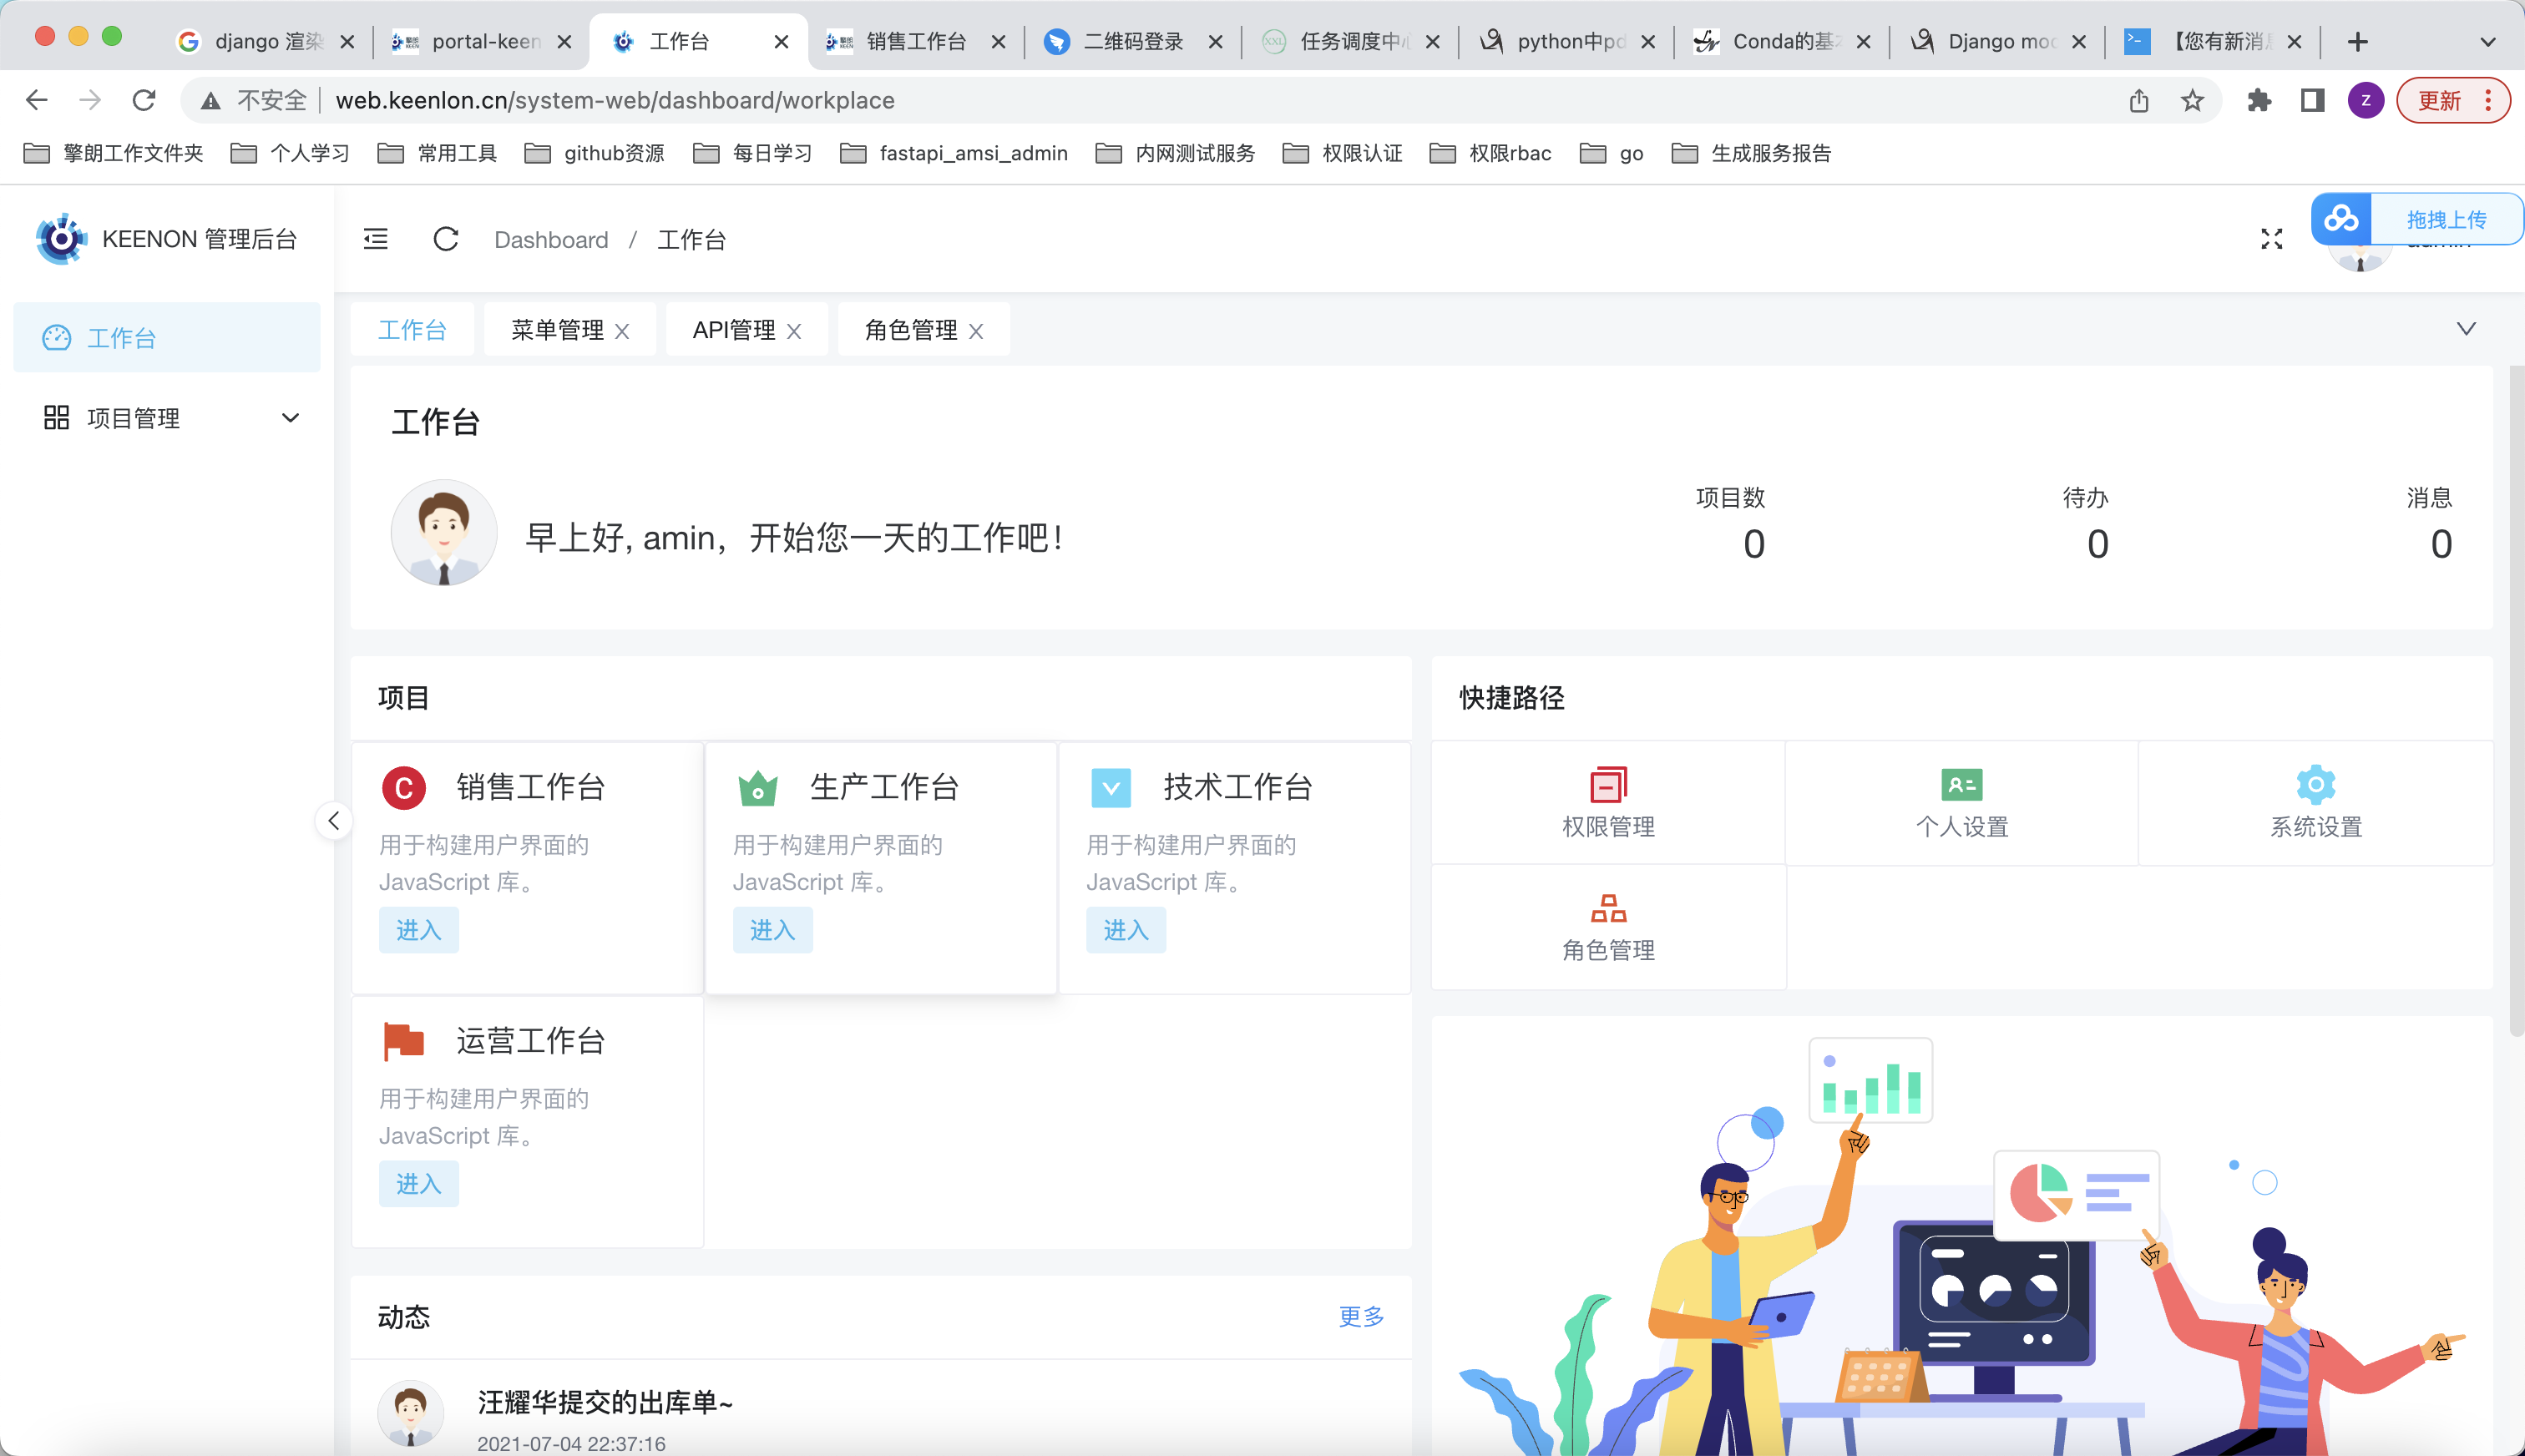
Task: Close the API管理 tab
Action: click(x=794, y=331)
